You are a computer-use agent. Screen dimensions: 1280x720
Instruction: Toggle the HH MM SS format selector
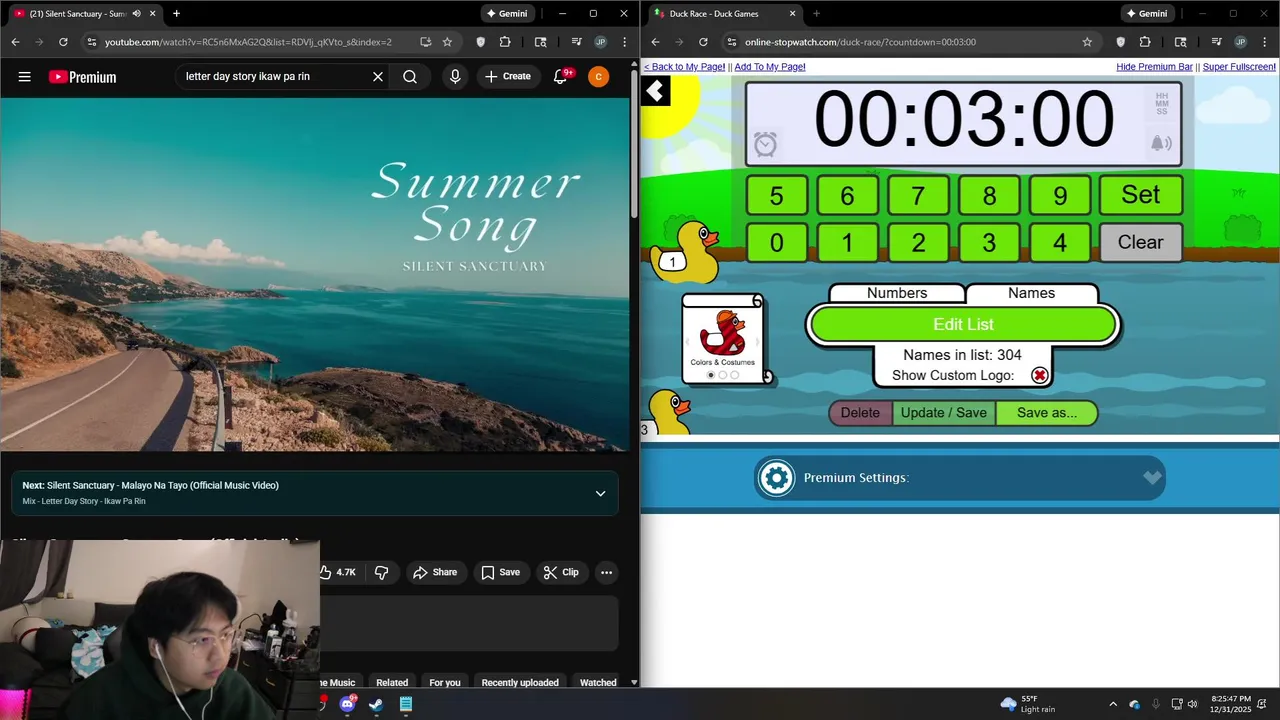[x=1161, y=104]
